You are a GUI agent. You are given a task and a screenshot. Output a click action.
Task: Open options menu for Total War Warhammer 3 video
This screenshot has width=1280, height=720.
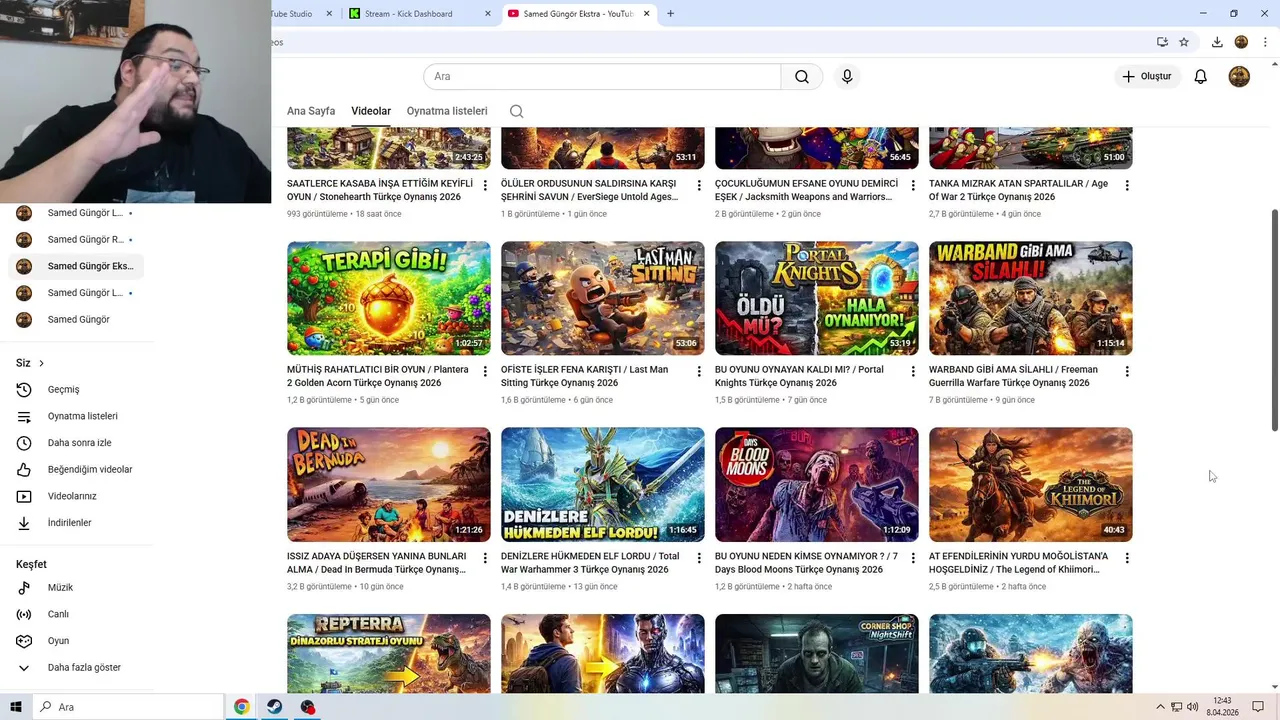click(x=699, y=558)
